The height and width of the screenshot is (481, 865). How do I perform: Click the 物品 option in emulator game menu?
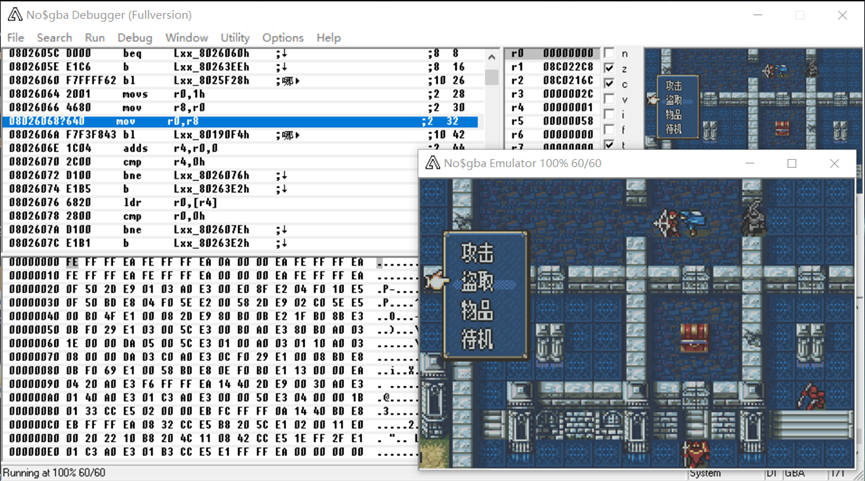[477, 311]
